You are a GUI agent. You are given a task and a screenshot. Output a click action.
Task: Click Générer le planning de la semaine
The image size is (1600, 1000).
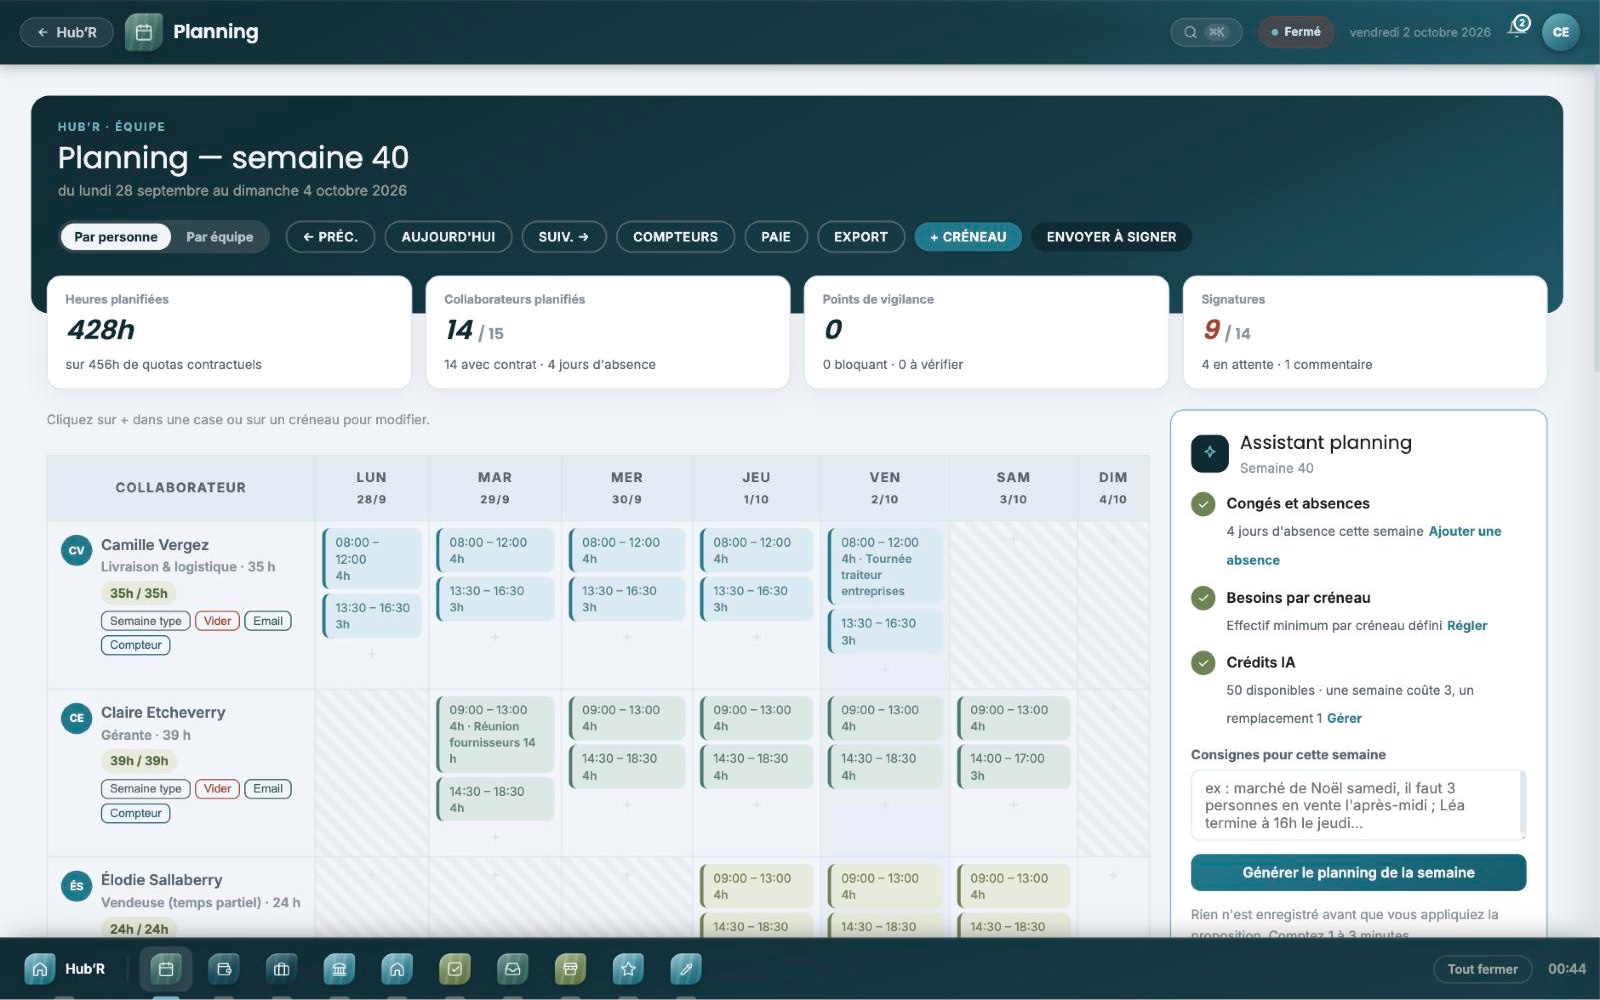pos(1358,873)
